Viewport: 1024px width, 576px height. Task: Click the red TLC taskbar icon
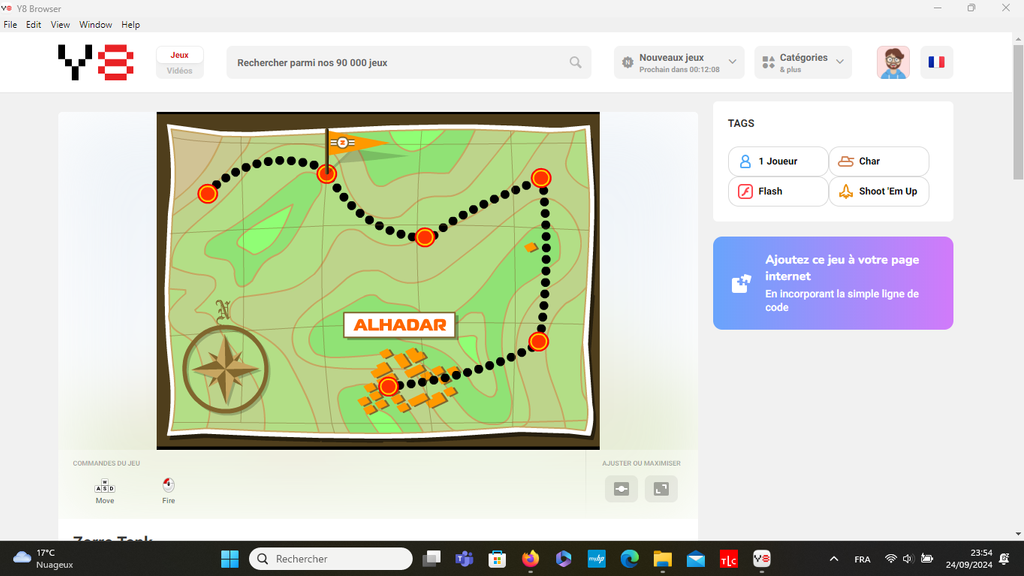pos(728,559)
